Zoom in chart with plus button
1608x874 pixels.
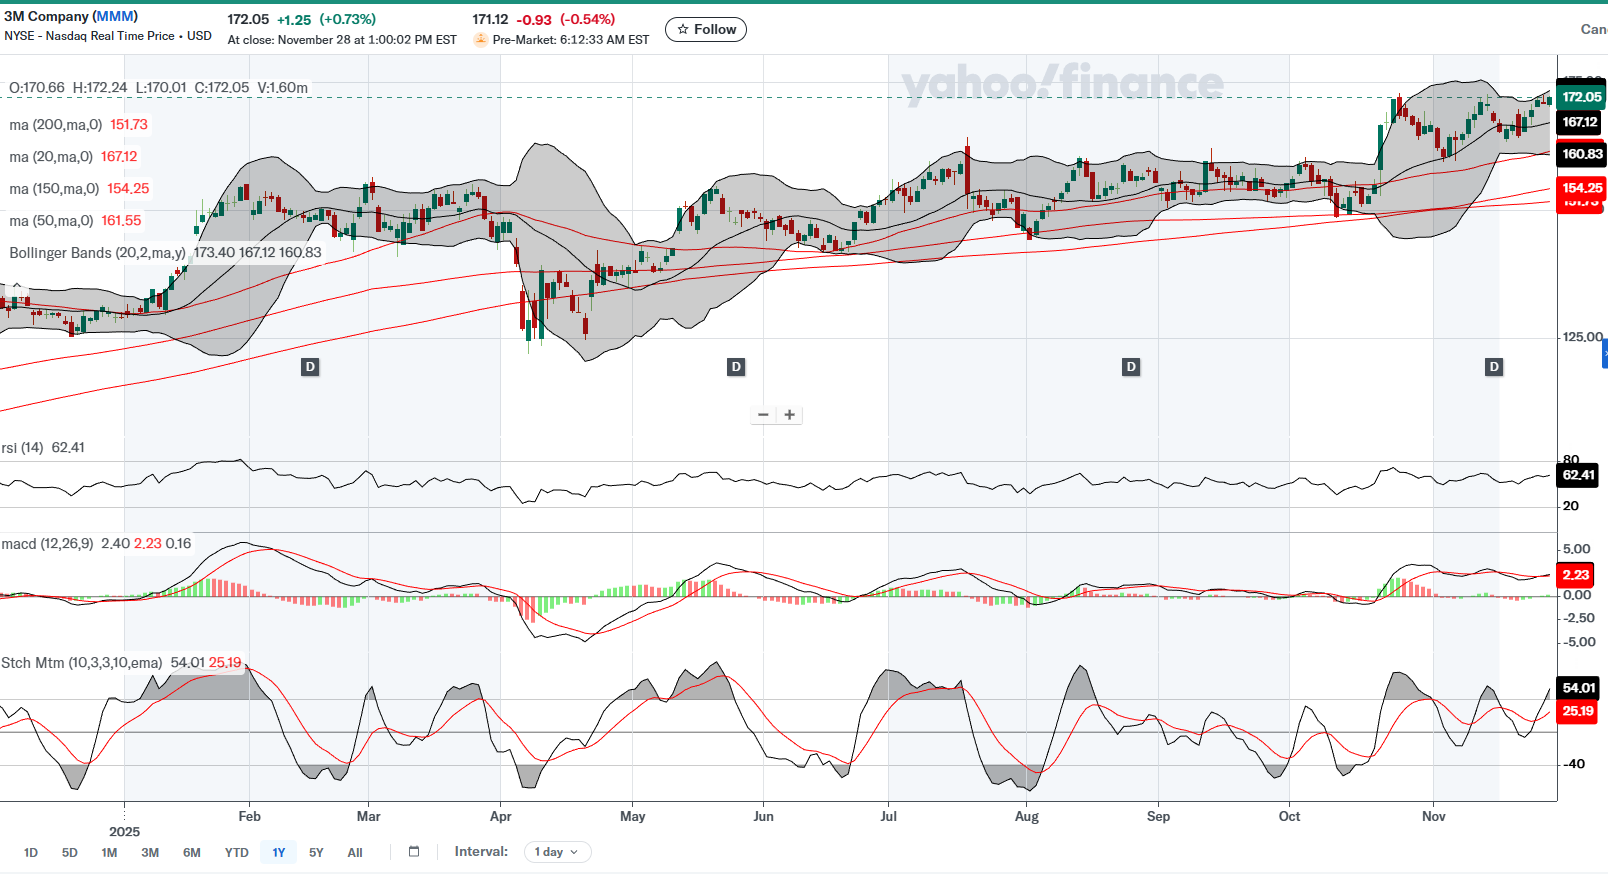click(790, 415)
